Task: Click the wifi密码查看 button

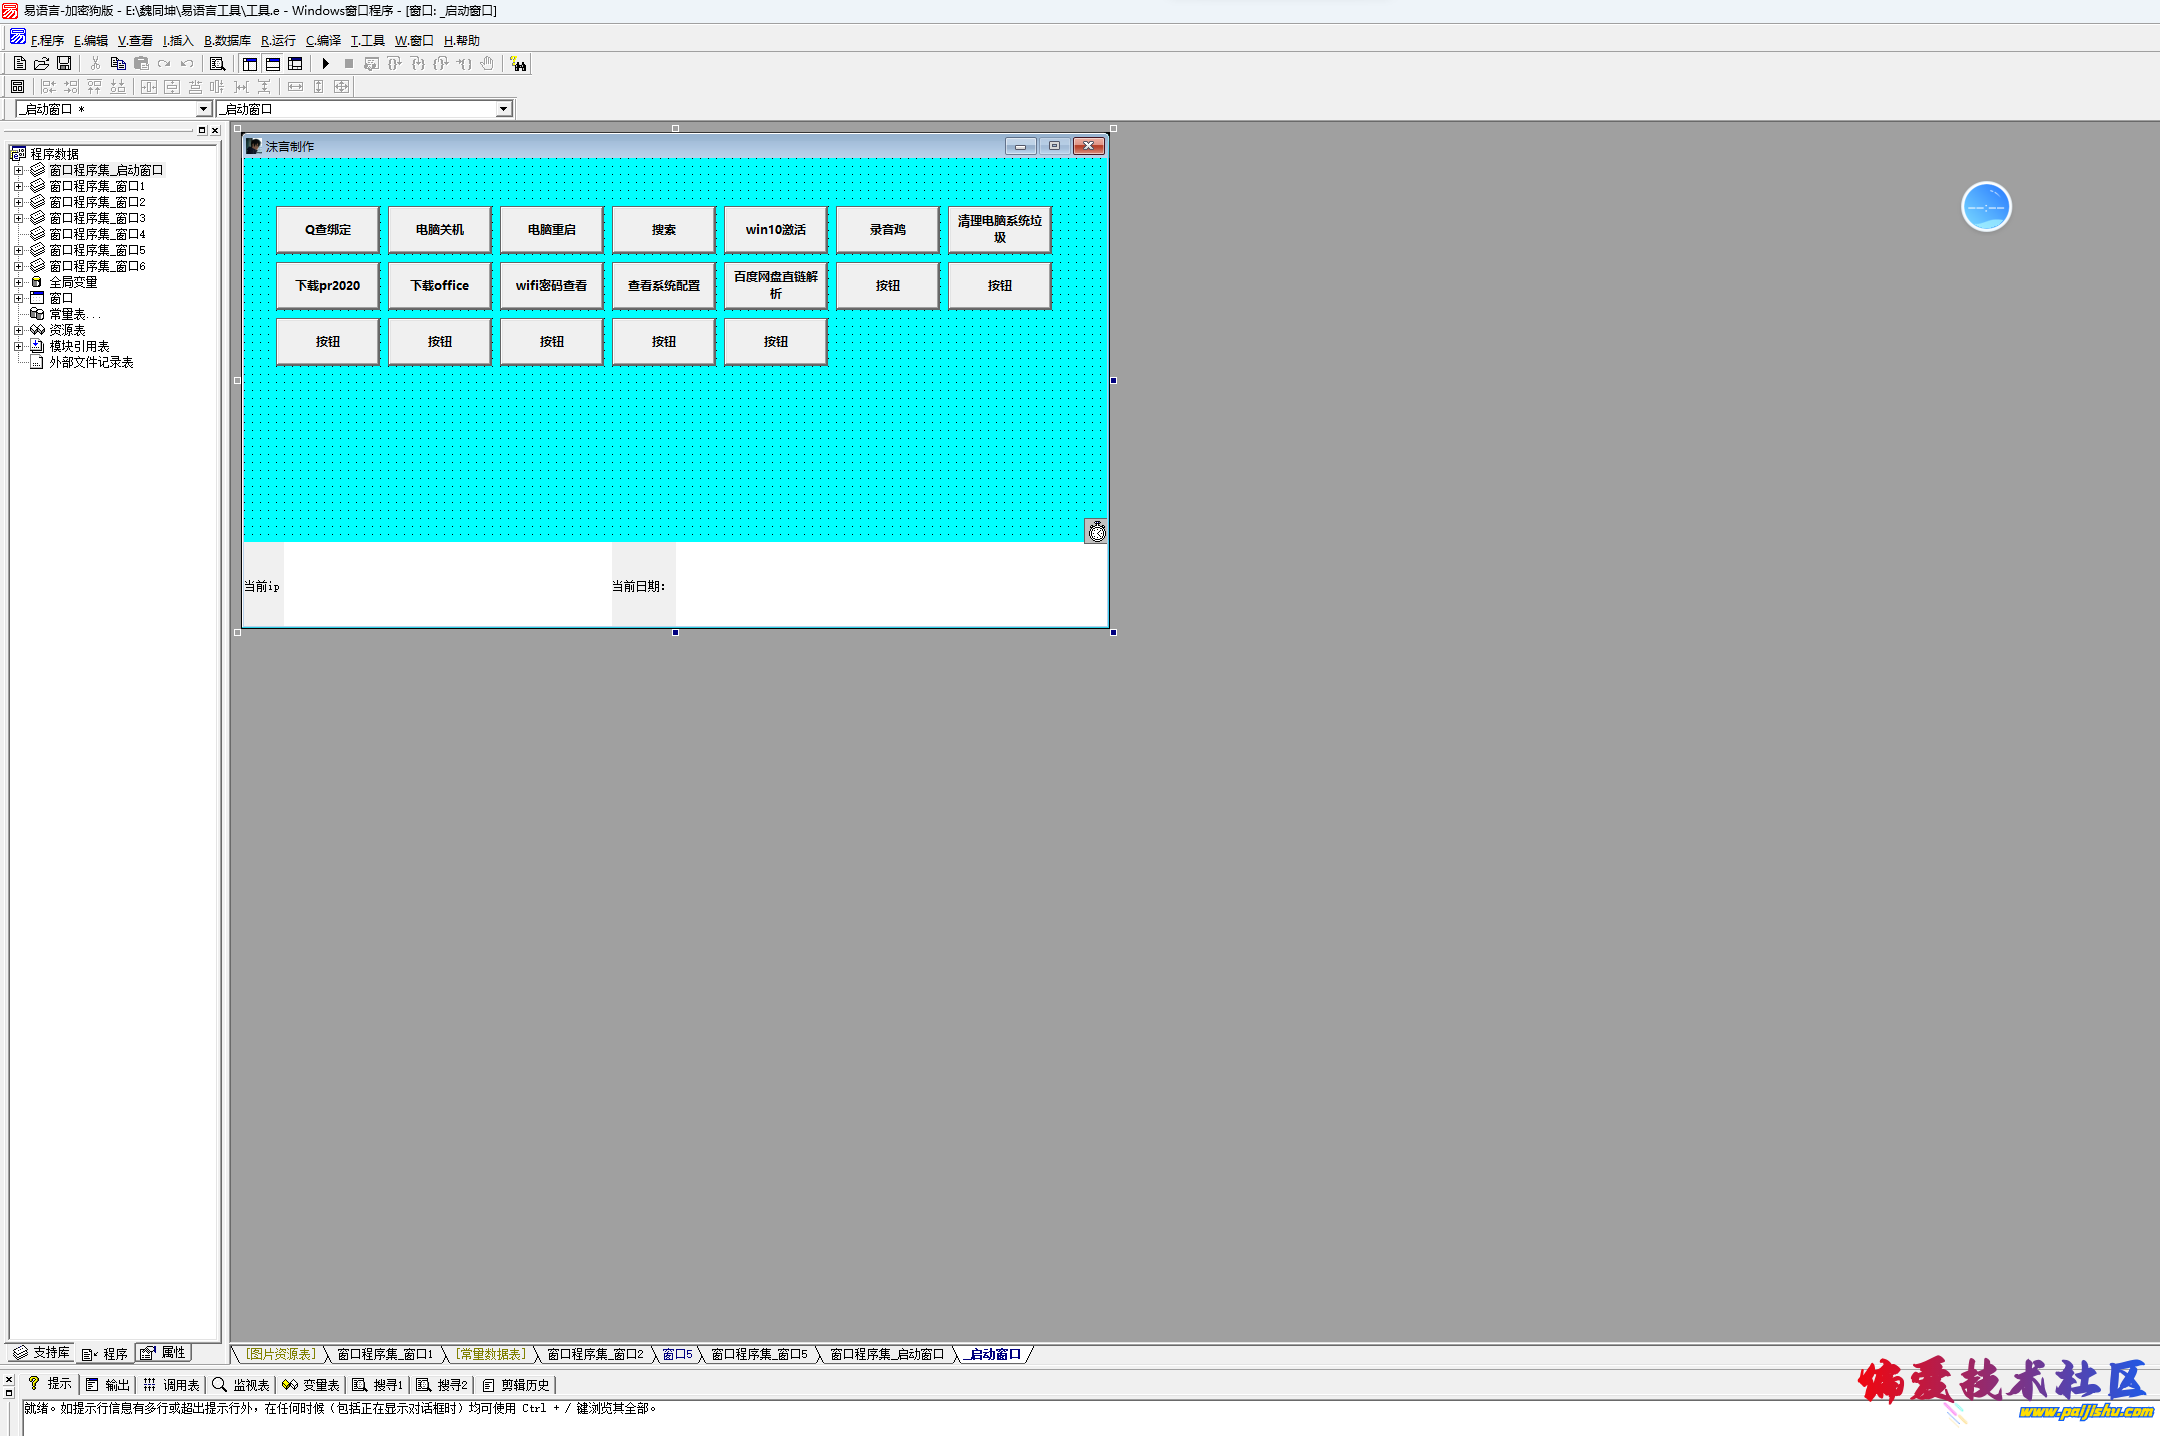Action: point(551,286)
